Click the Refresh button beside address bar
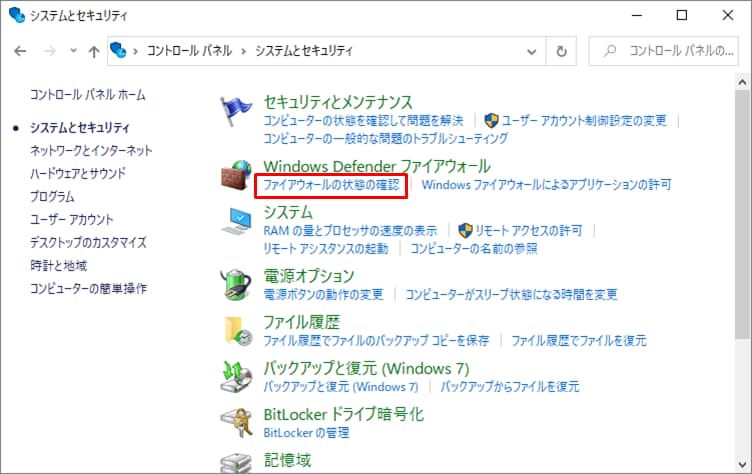The image size is (752, 474). coord(561,51)
